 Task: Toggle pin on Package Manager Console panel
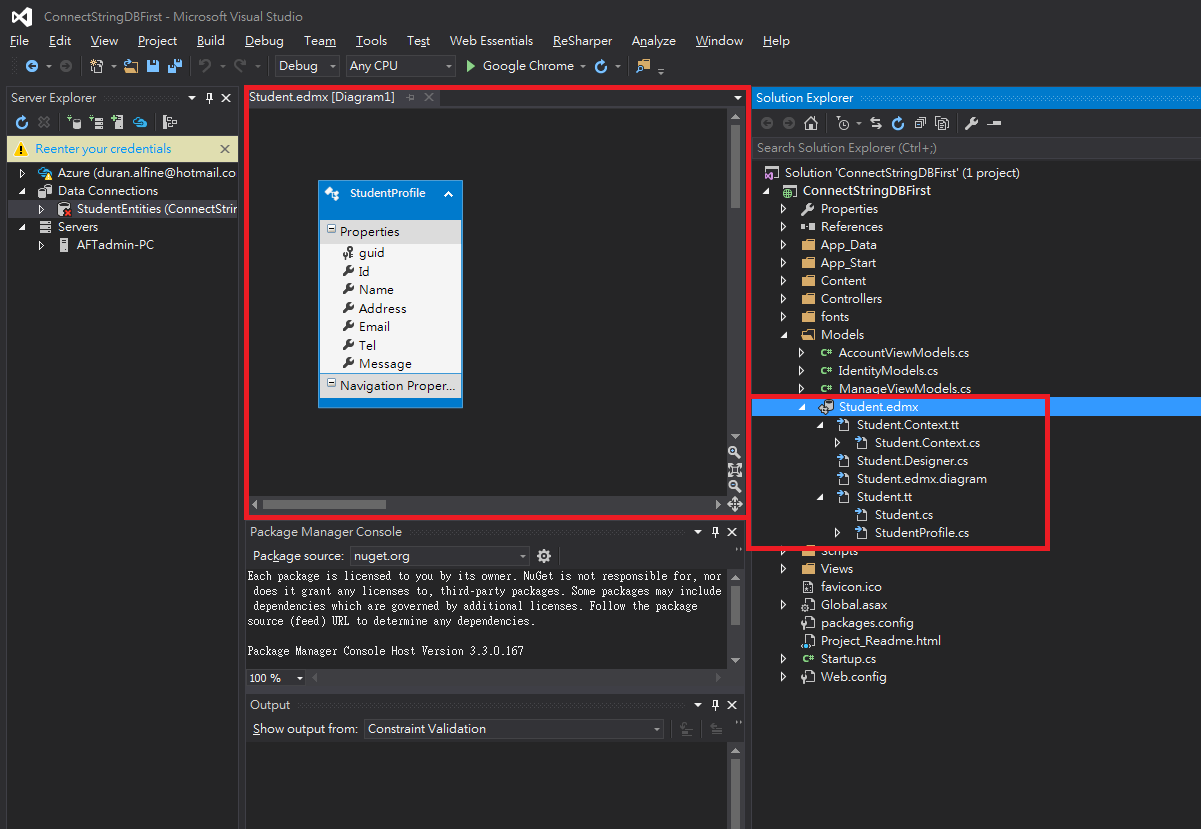tap(716, 532)
